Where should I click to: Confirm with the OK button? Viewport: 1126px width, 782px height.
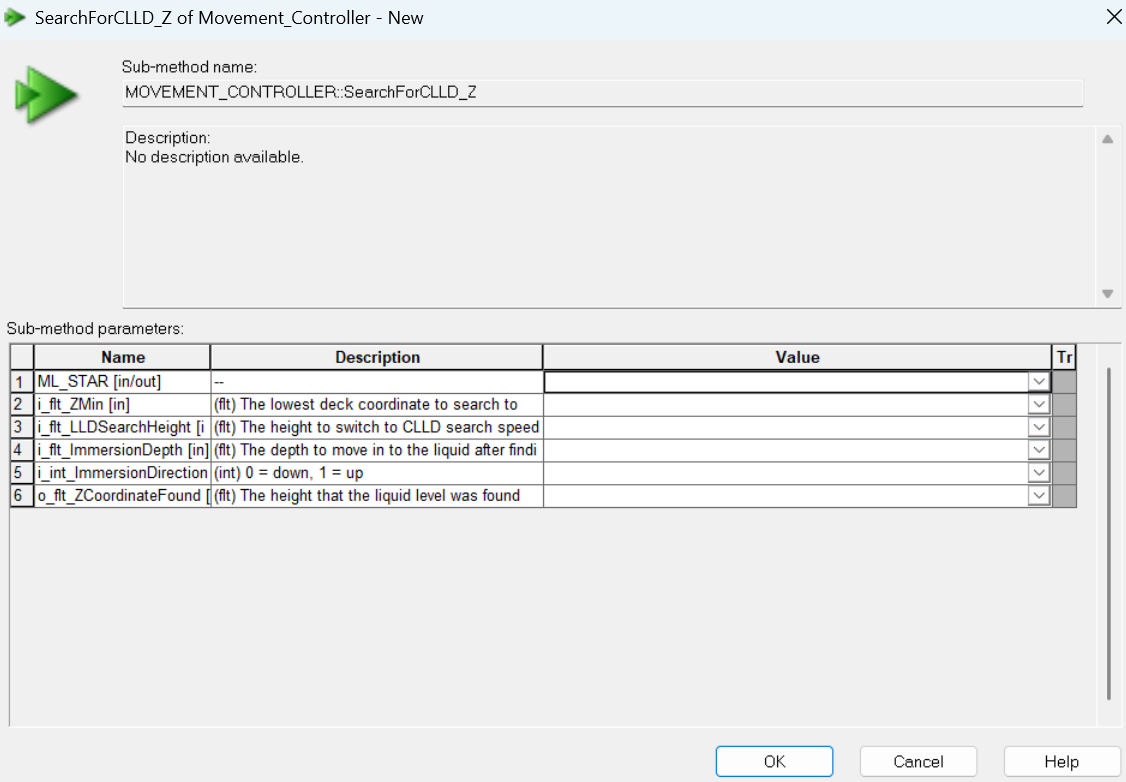pyautogui.click(x=774, y=761)
